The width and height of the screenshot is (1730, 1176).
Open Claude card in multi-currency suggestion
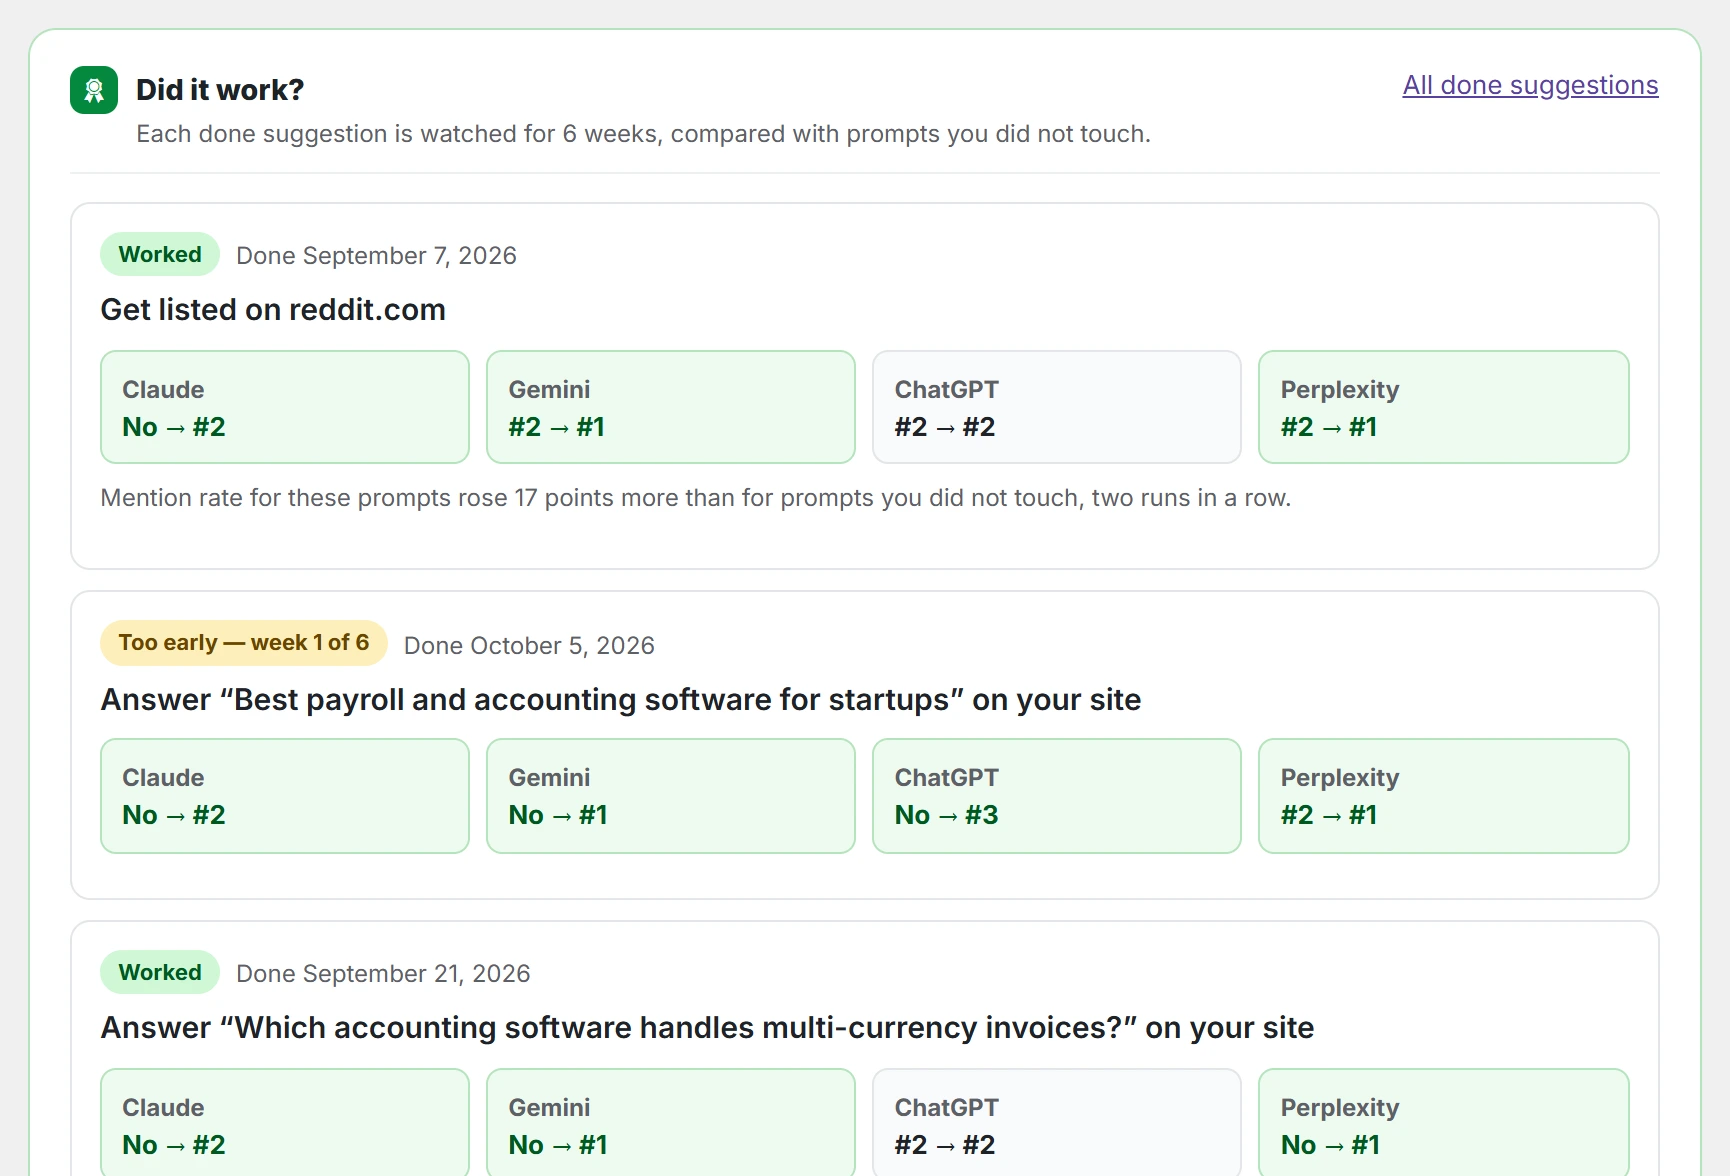[x=285, y=1123]
